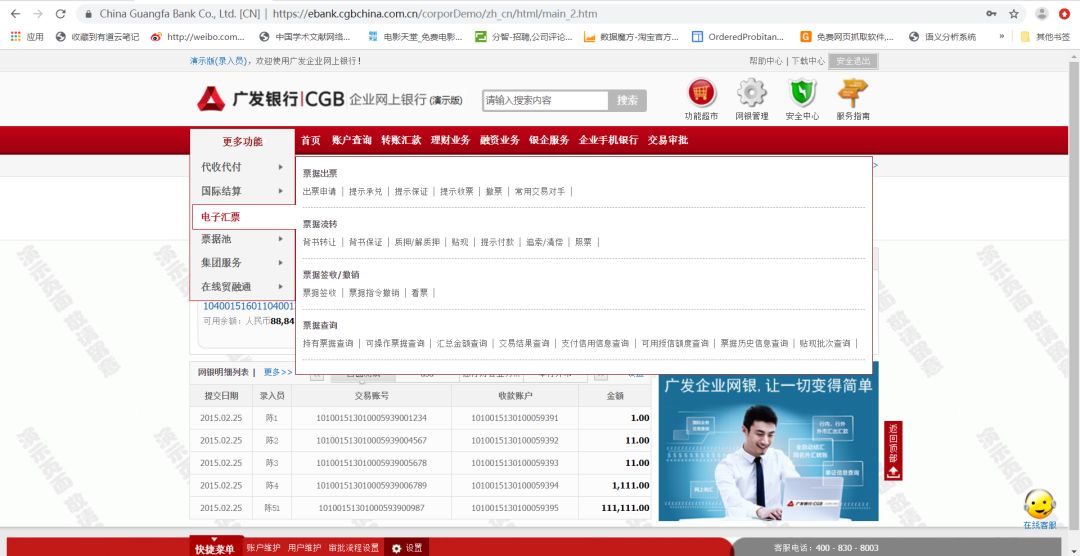Image resolution: width=1080 pixels, height=556 pixels.
Task: Click the 搜索 search button
Action: coord(627,100)
